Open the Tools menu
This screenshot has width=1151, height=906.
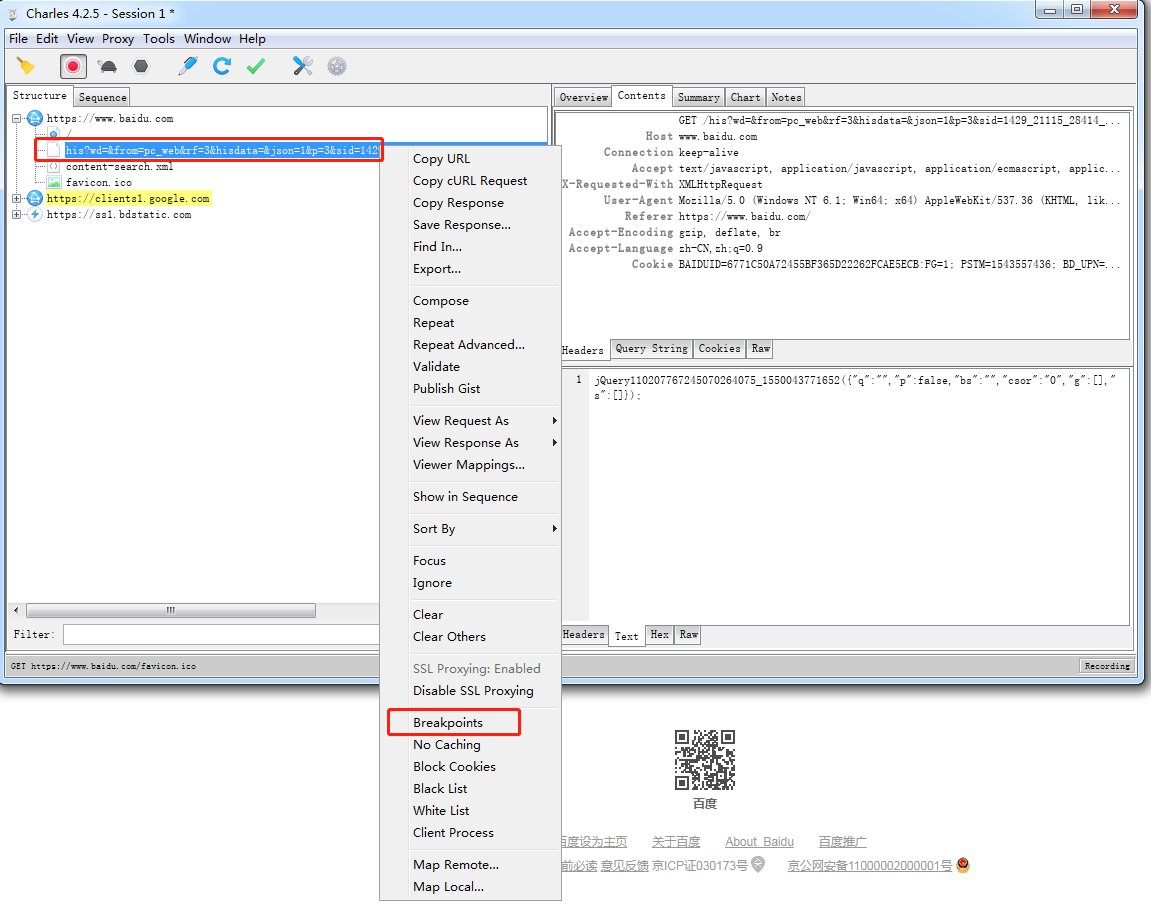pos(159,39)
